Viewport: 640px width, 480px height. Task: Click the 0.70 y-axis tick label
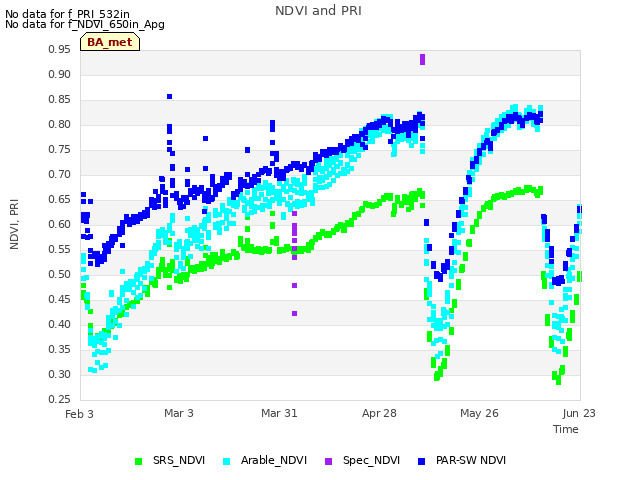coord(59,174)
